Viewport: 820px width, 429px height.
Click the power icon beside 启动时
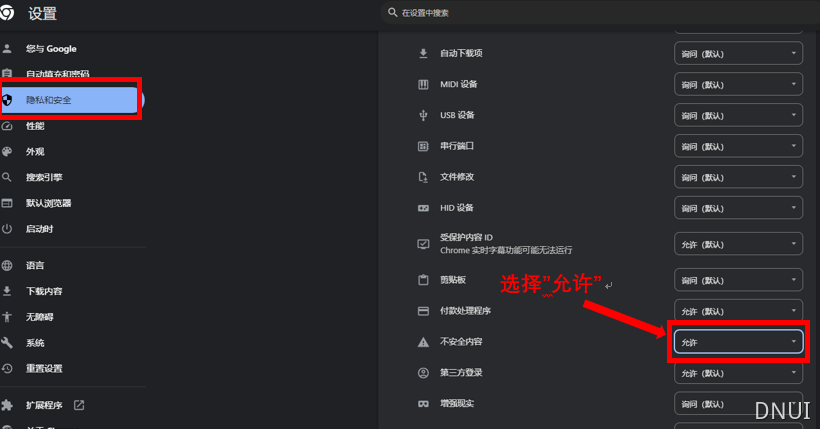[7, 229]
